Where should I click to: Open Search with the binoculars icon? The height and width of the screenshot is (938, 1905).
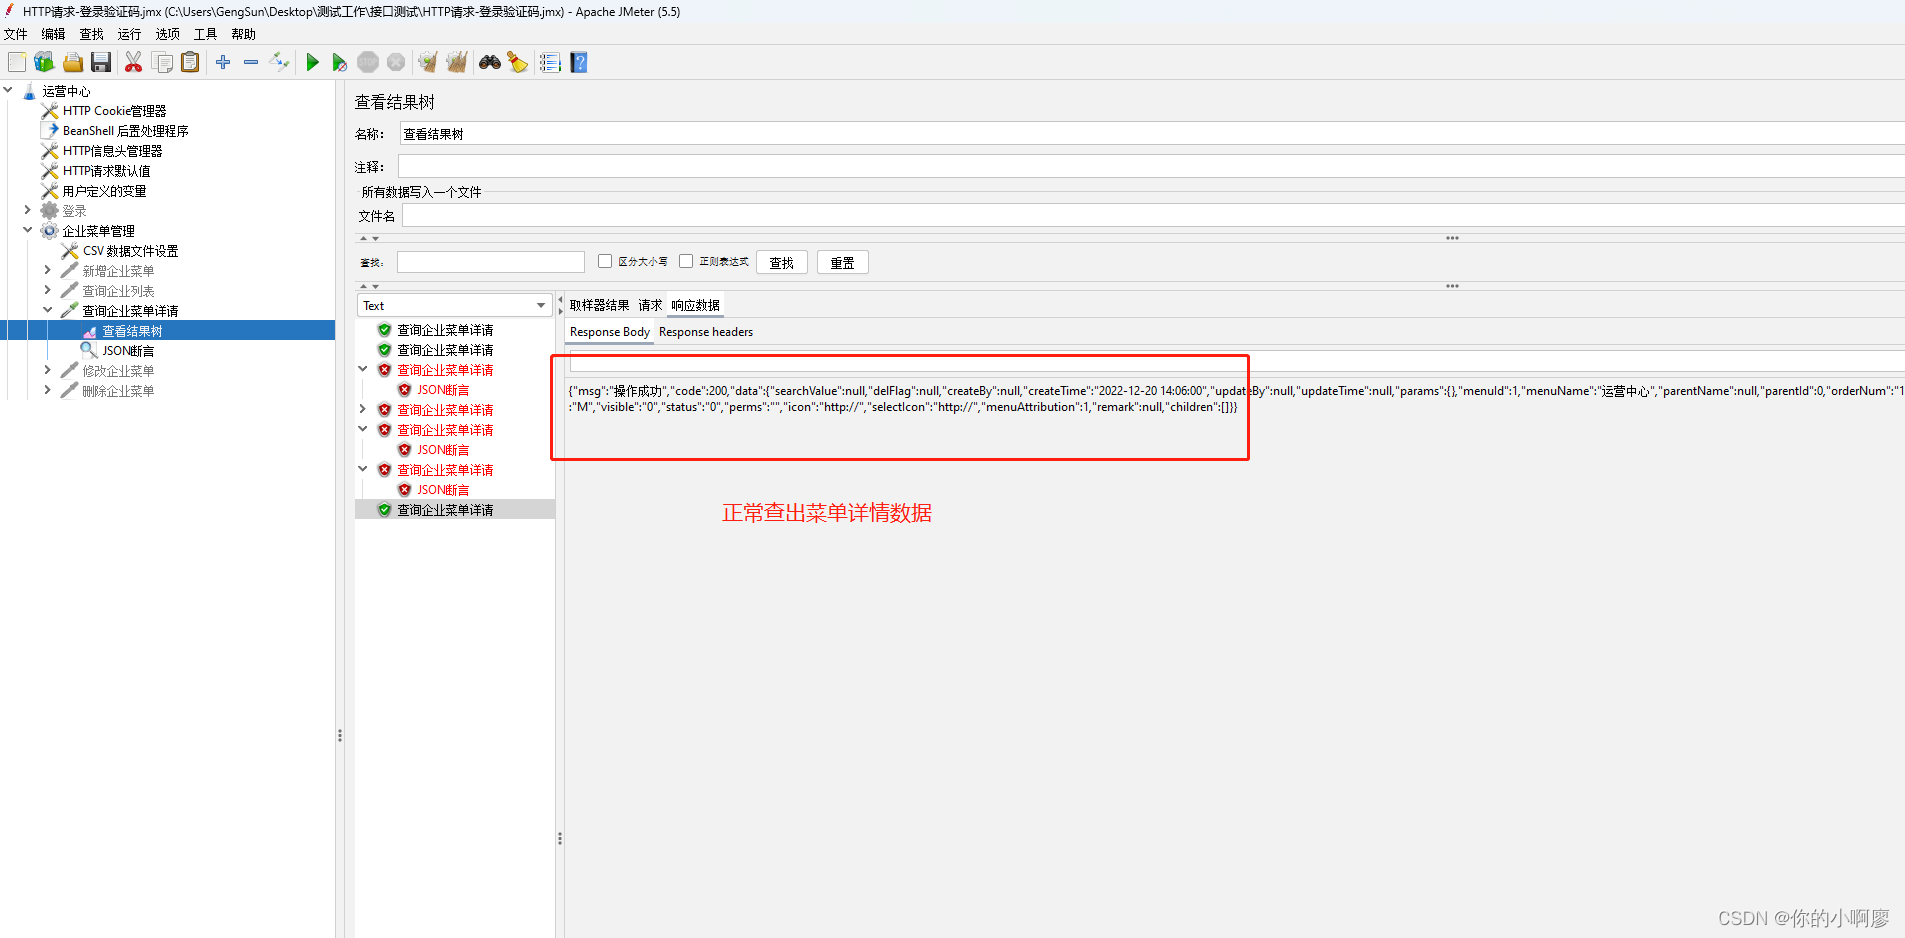click(x=490, y=62)
